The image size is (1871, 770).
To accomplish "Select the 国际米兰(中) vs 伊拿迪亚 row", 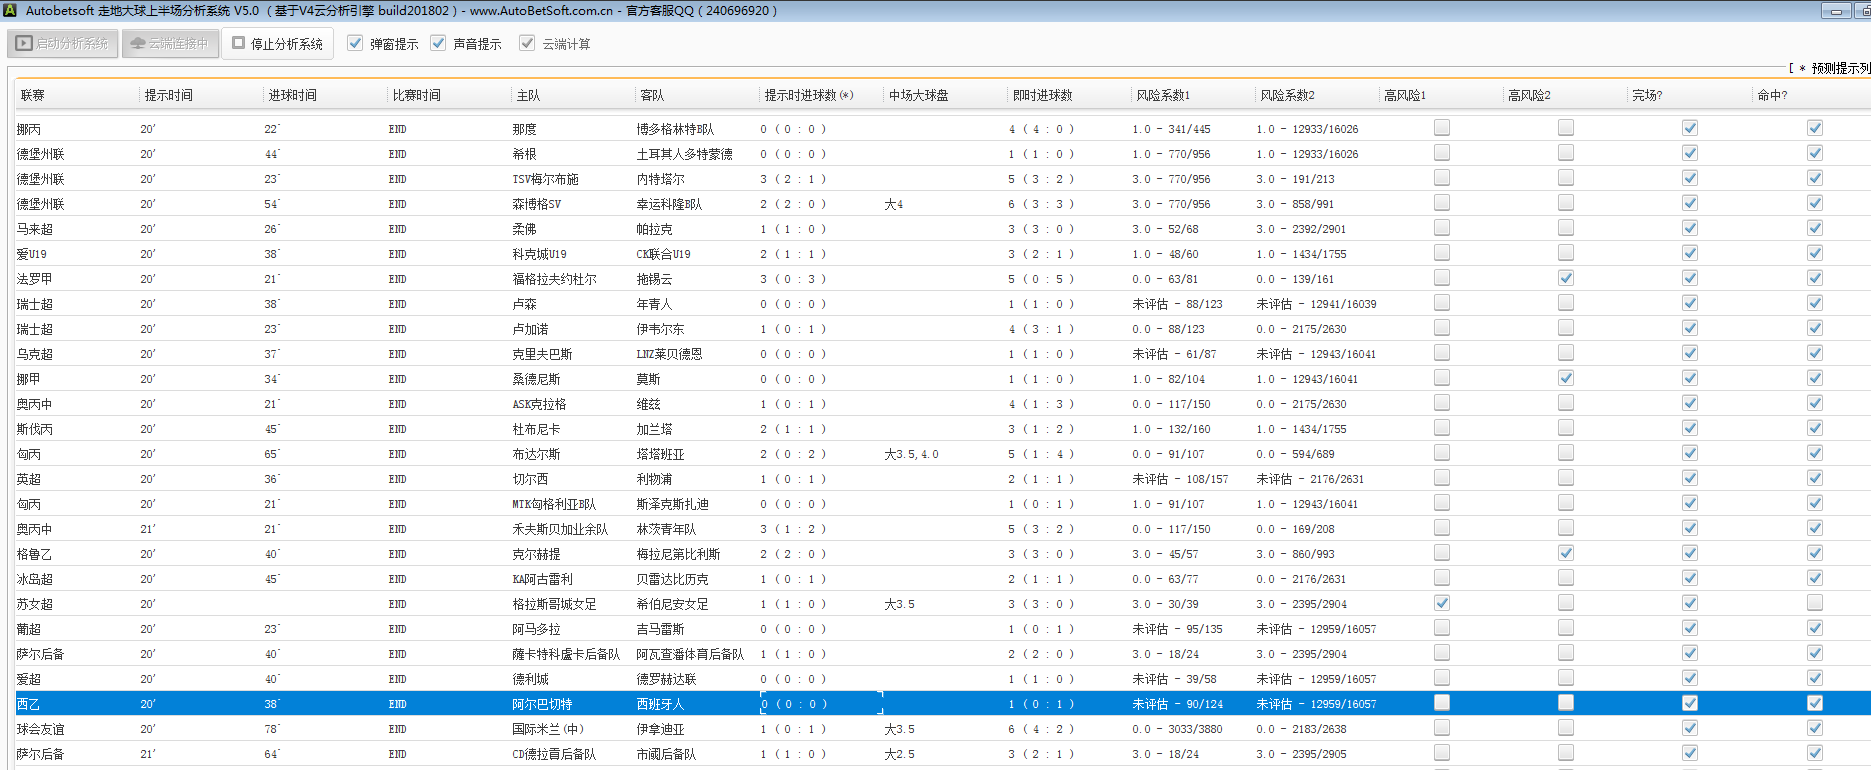I will coord(548,729).
